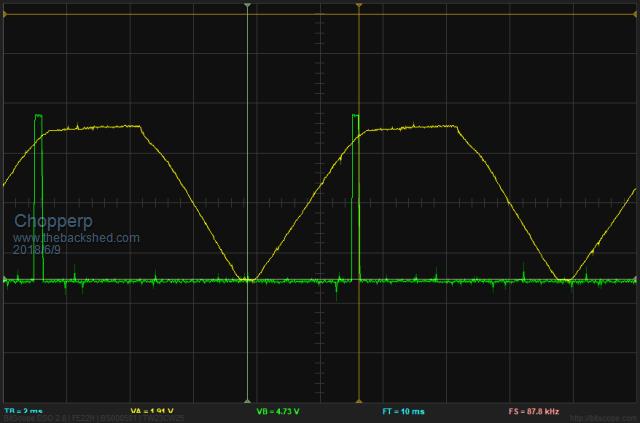Viewport: 640px width, 423px height.
Task: Click the FT 10 ms readout
Action: [401, 411]
